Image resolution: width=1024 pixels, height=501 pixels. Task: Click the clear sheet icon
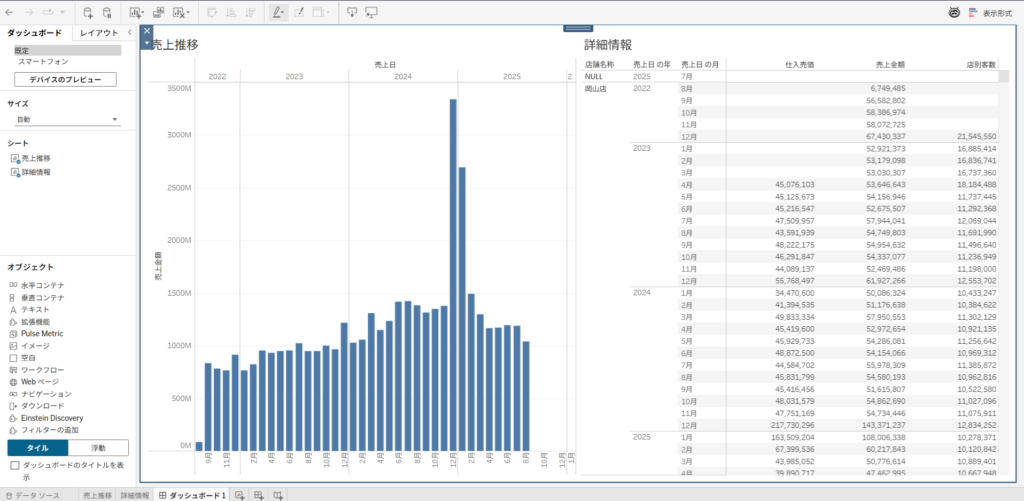[x=178, y=12]
